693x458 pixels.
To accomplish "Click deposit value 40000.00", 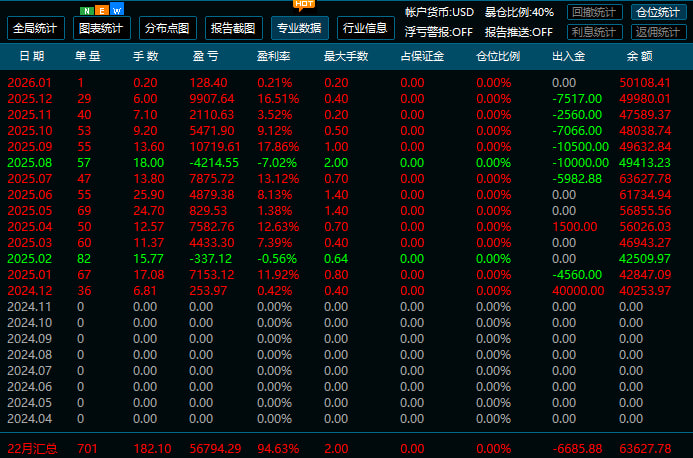I will 578,290.
